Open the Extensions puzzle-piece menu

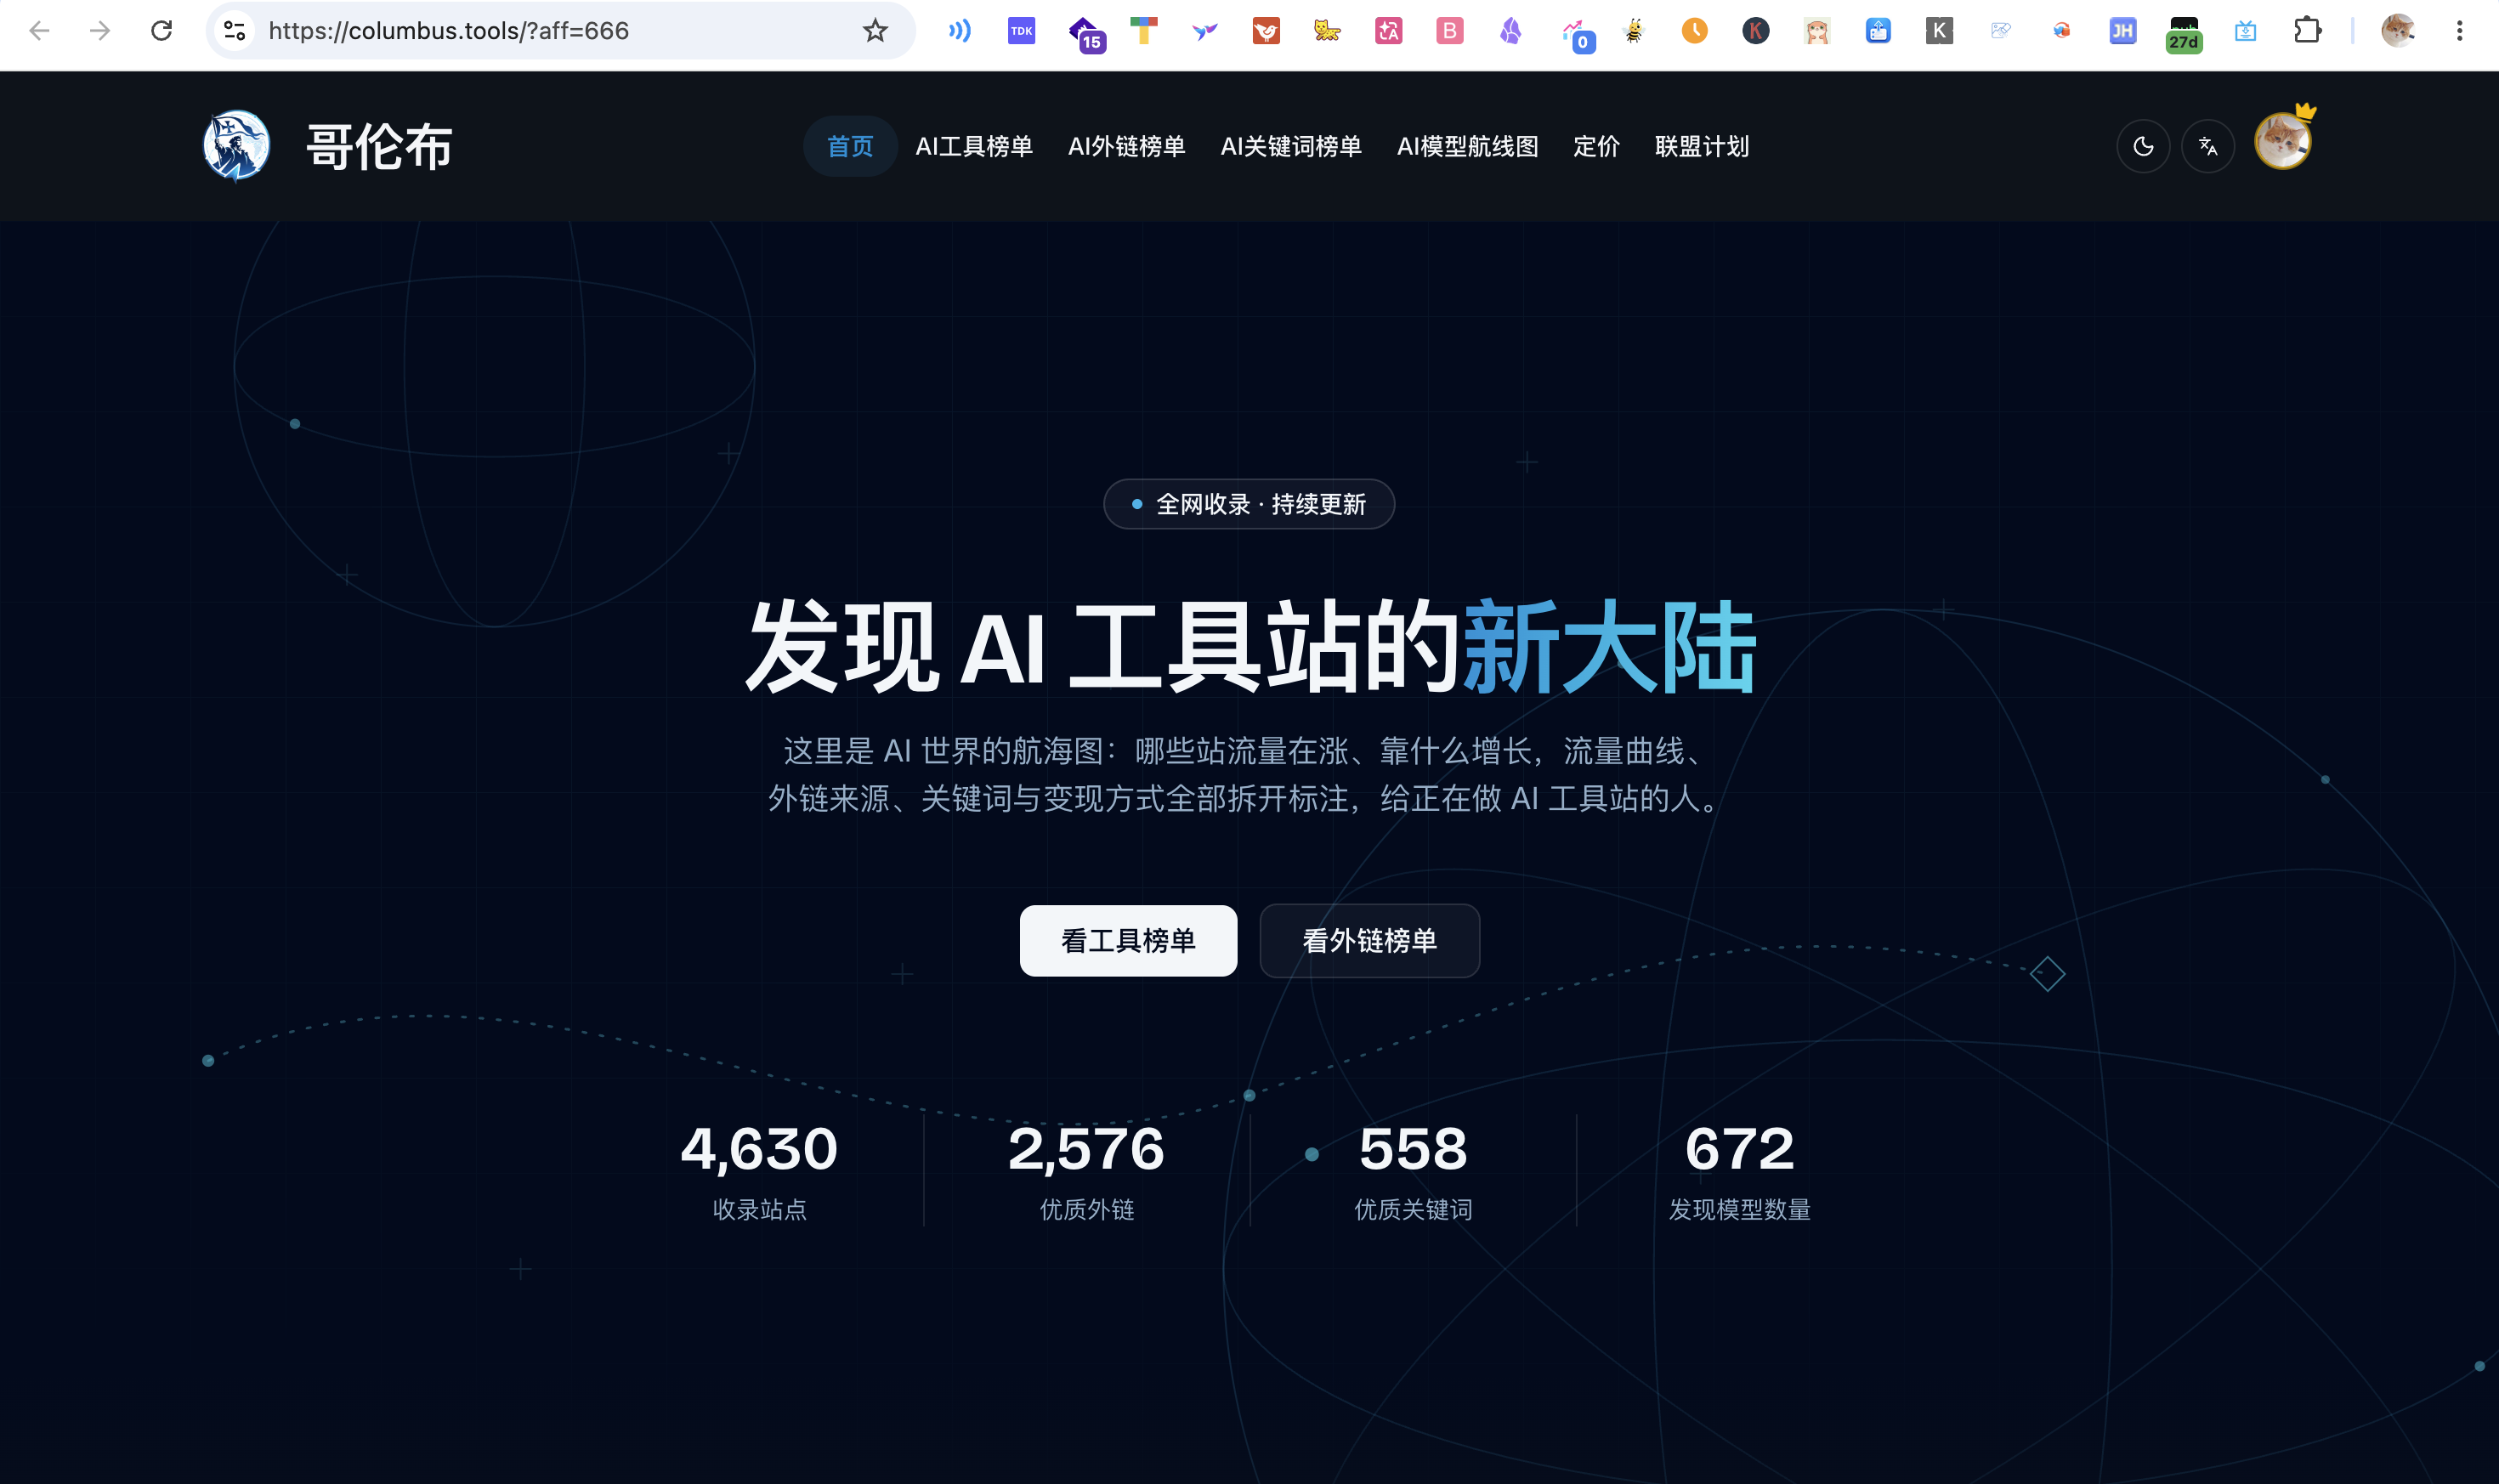tap(2307, 31)
